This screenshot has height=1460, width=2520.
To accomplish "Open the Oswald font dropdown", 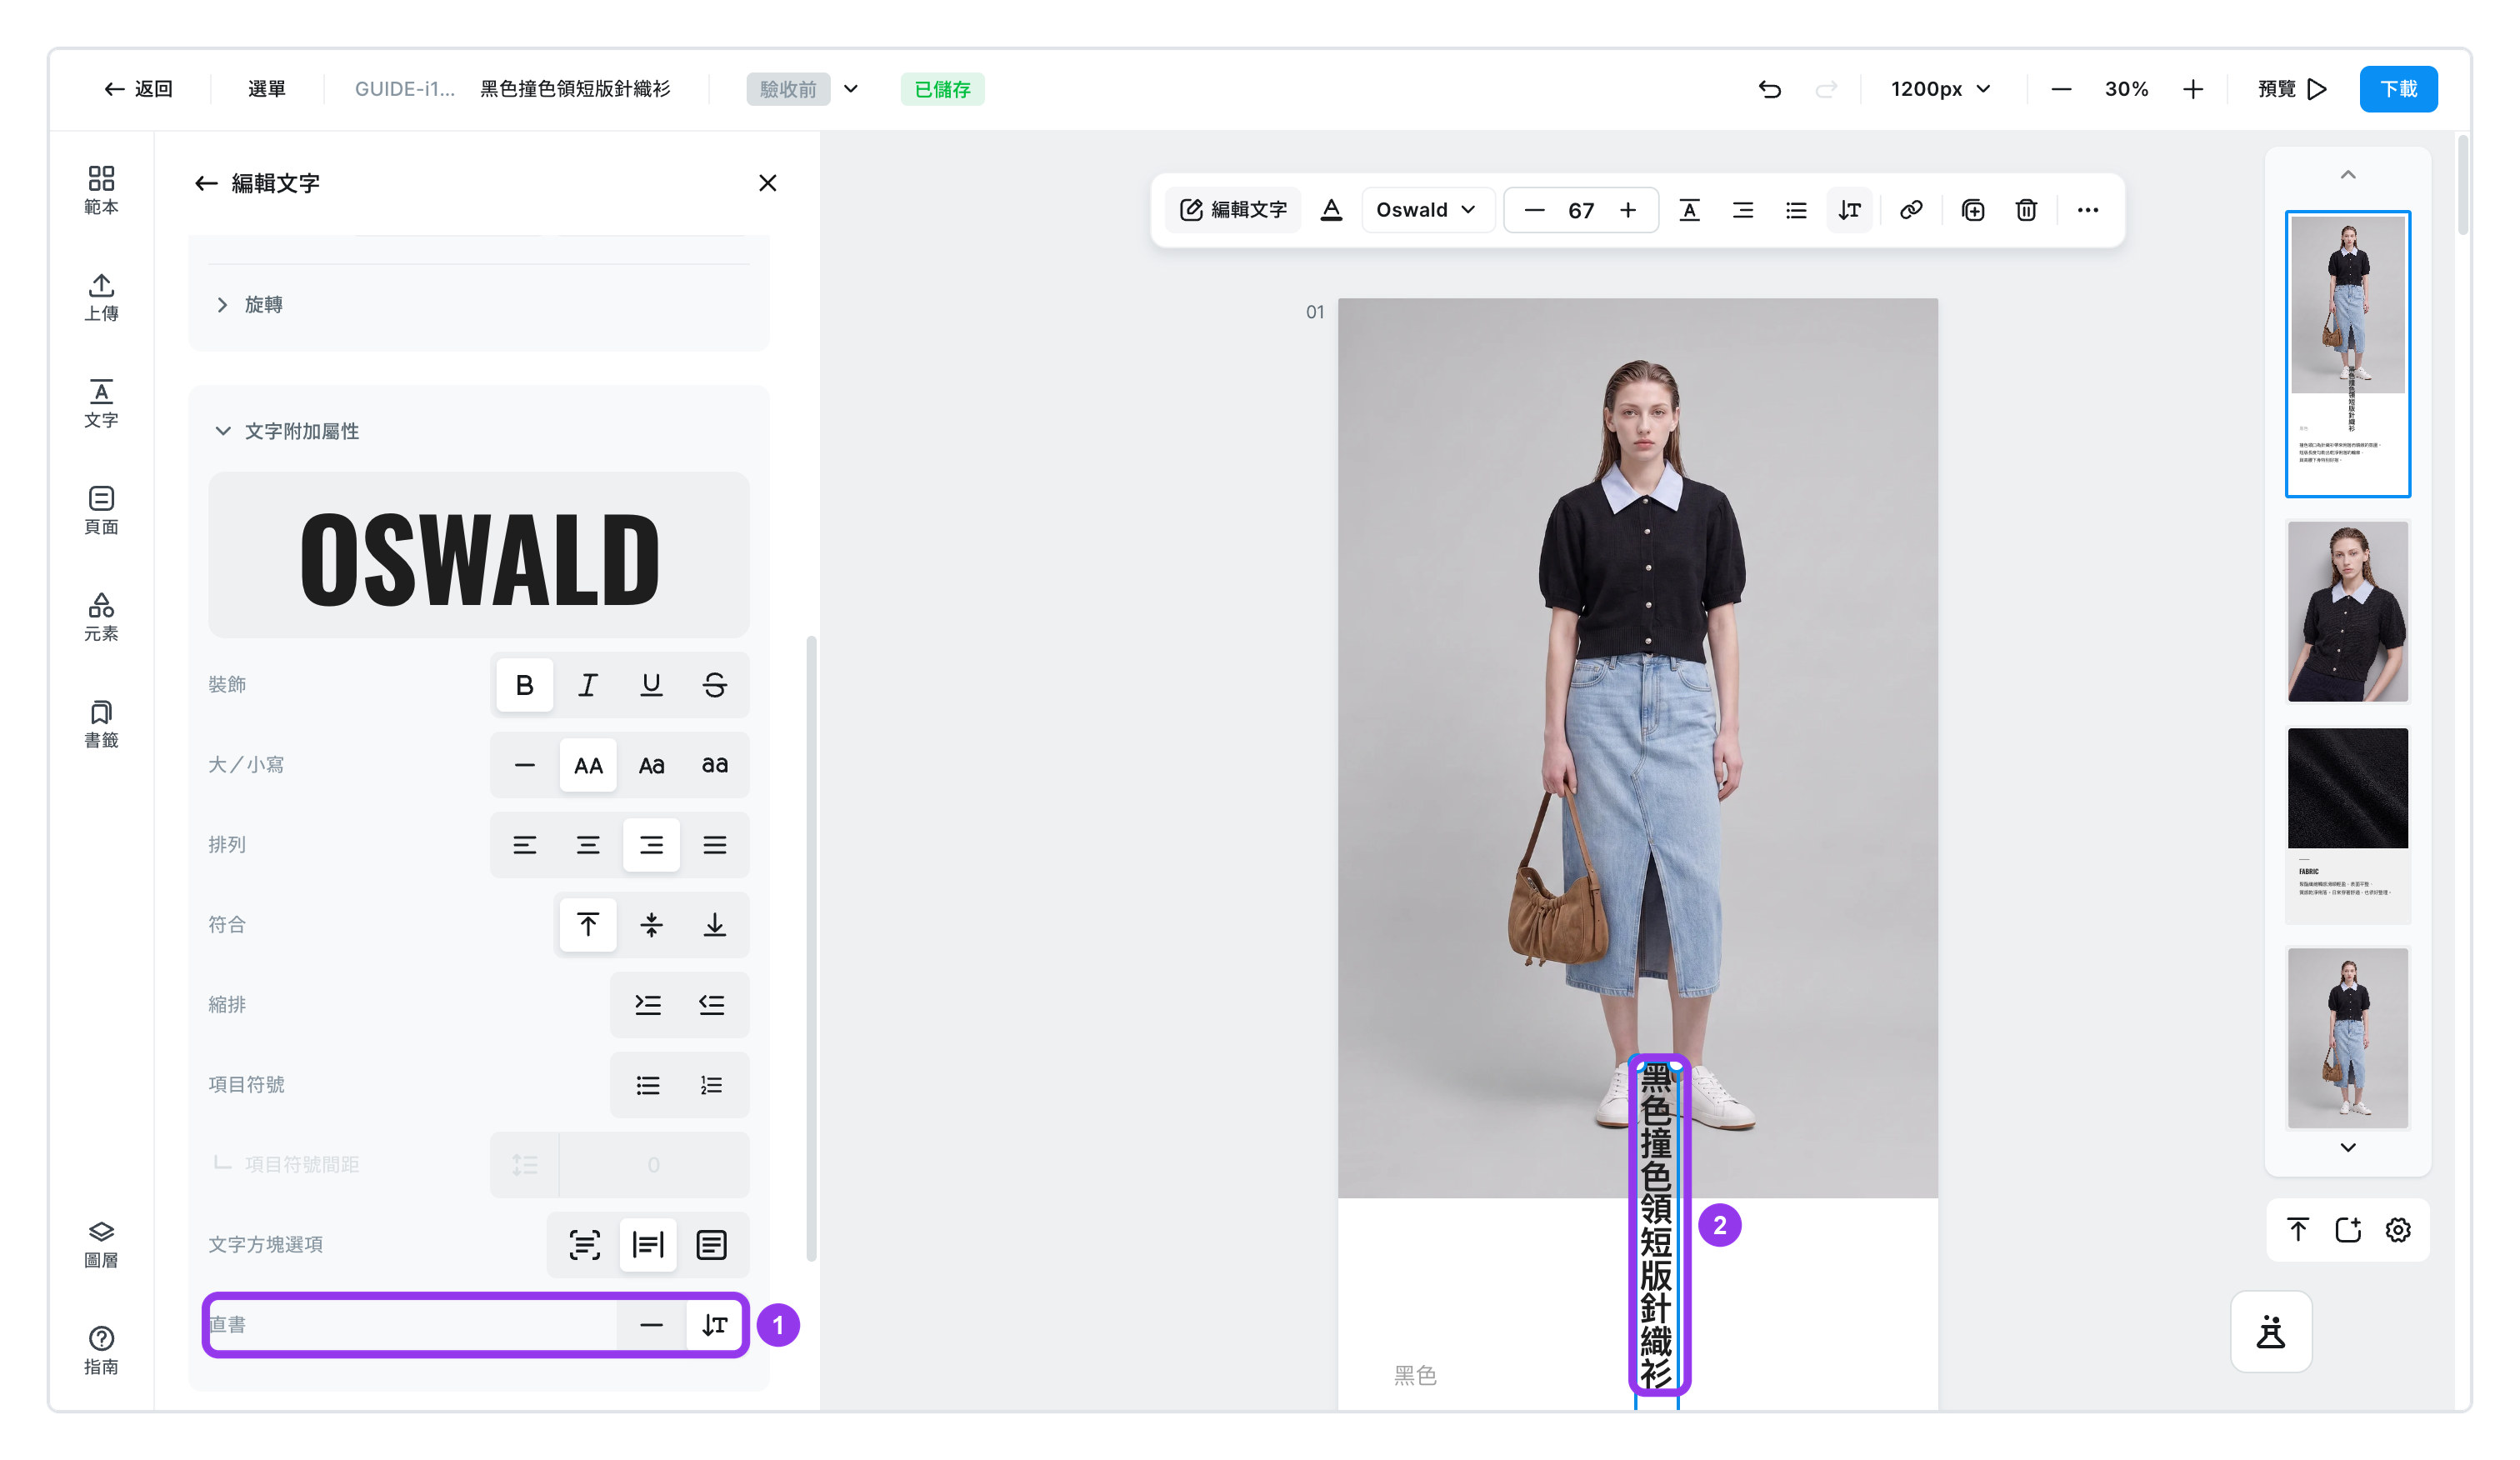I will 1427,210.
